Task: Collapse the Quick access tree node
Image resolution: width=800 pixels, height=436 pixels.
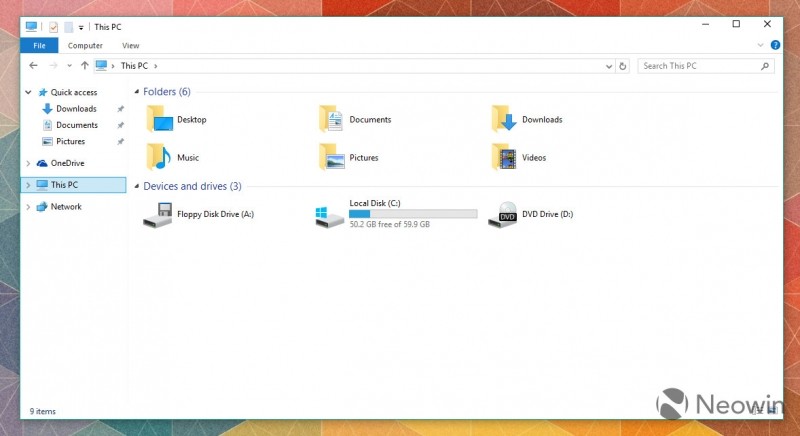Action: (28, 92)
